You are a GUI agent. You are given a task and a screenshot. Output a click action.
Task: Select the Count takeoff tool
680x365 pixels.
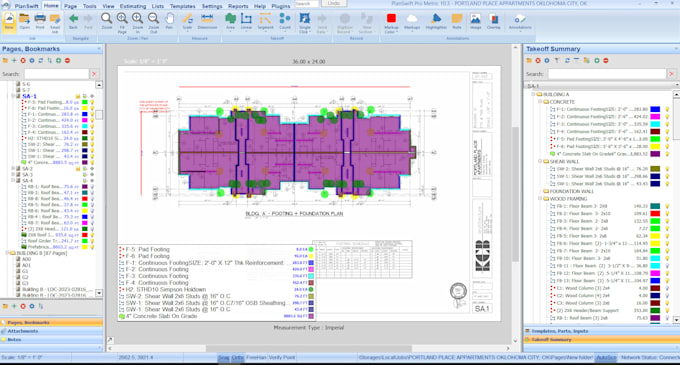point(285,21)
